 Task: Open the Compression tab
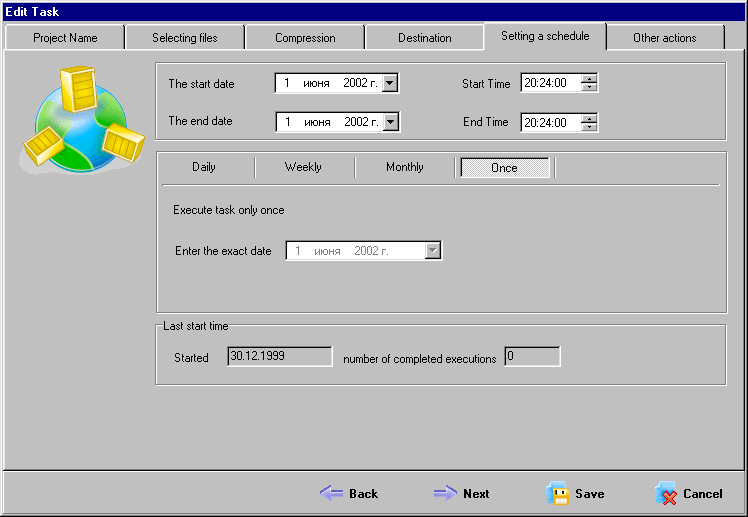coord(305,38)
